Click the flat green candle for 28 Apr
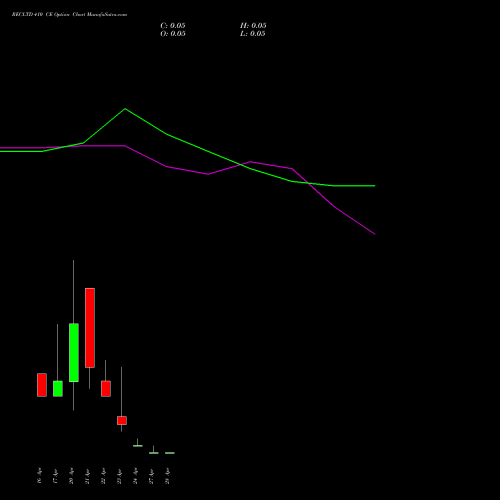Screen dimensions: 500x500 (x=170, y=453)
